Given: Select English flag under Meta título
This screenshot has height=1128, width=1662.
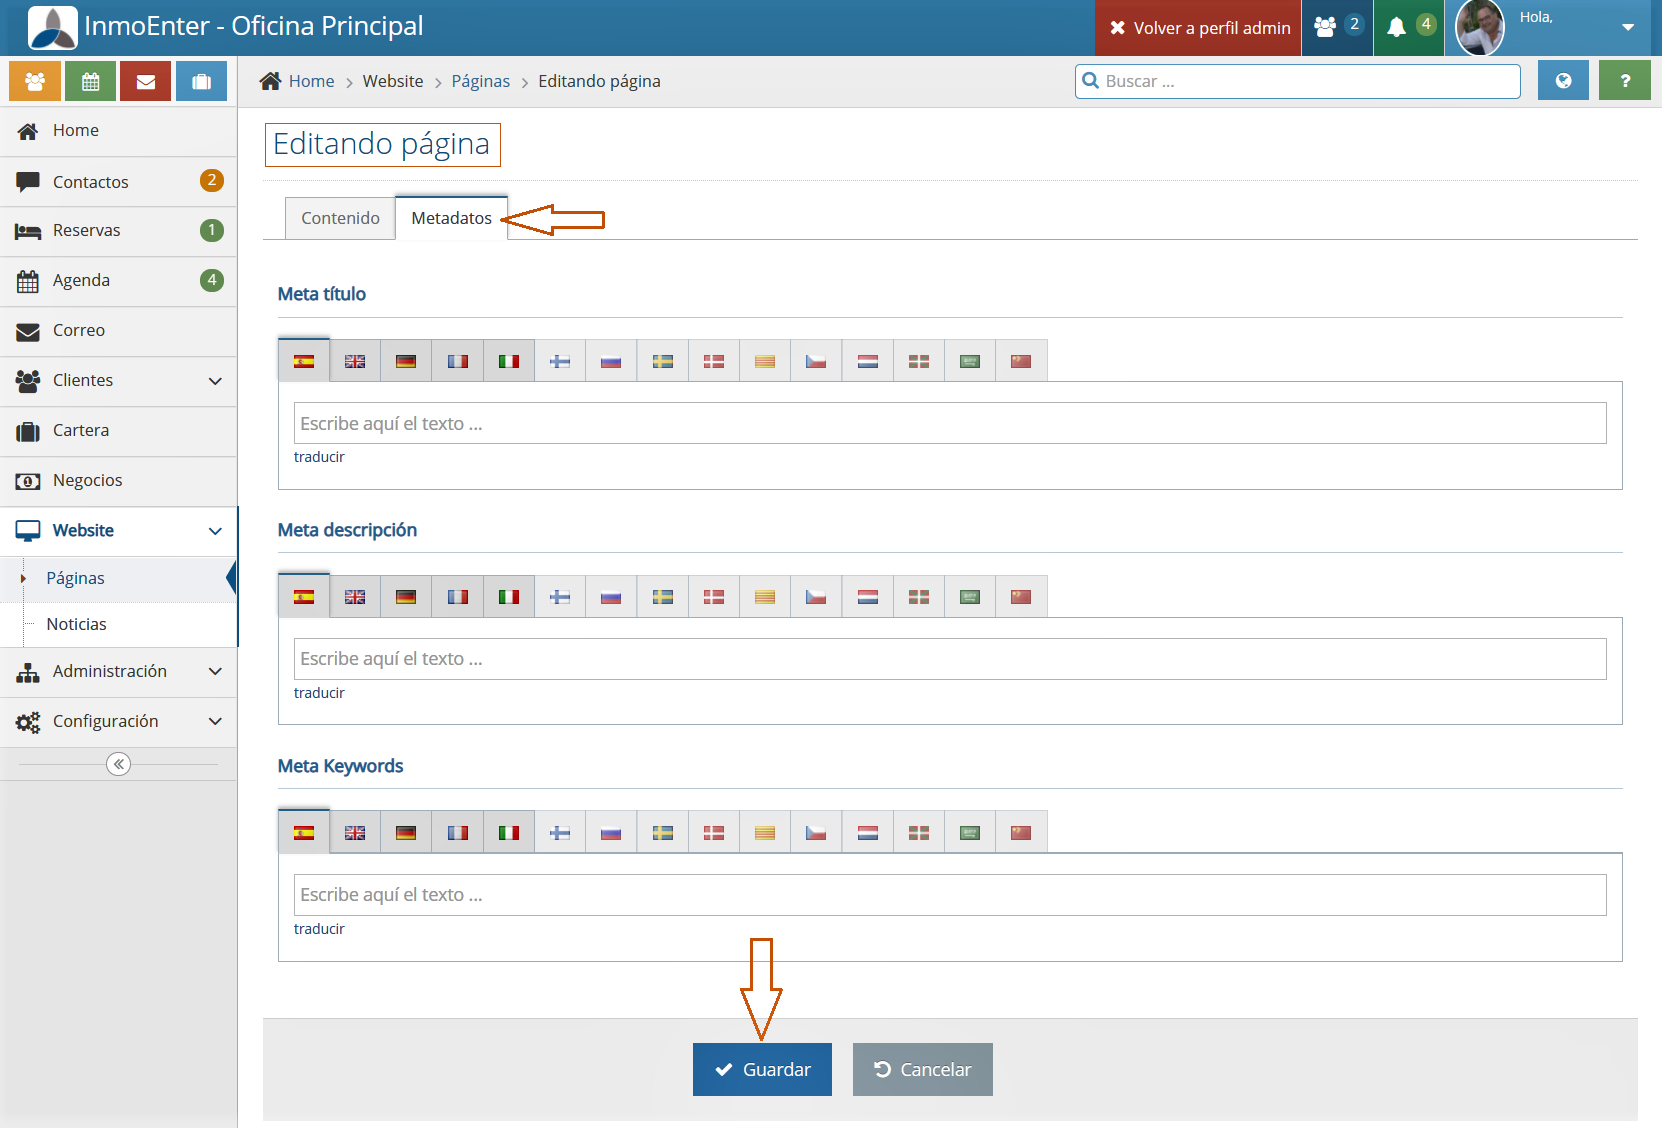Looking at the screenshot, I should click(355, 361).
